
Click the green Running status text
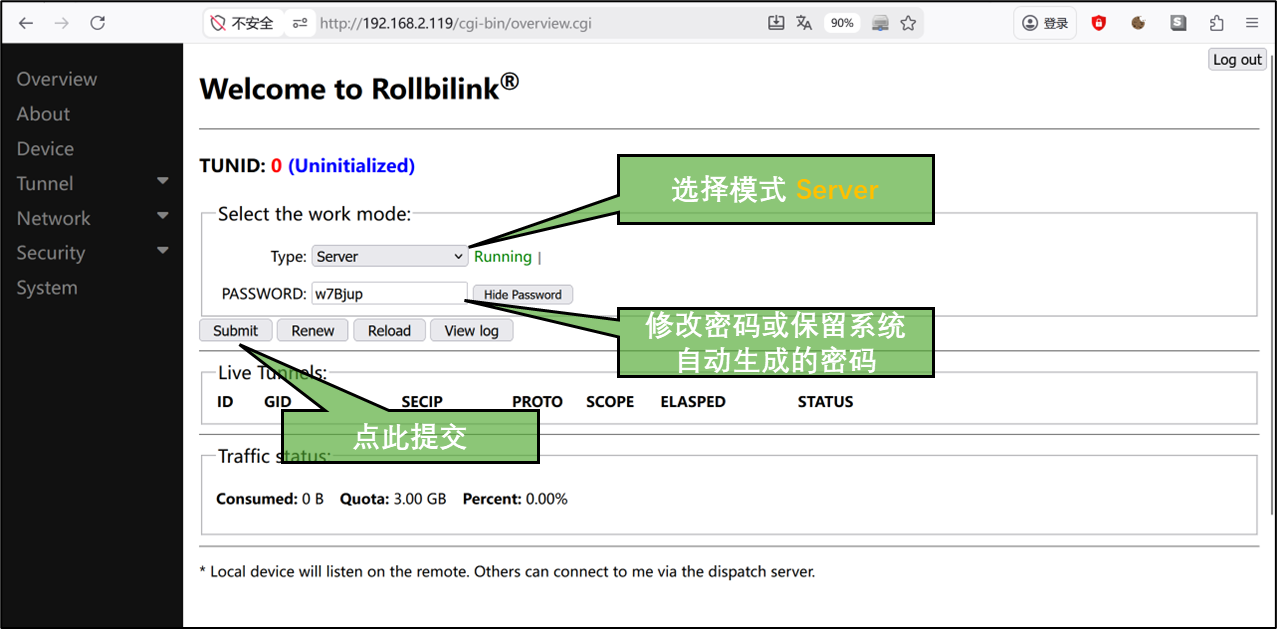click(503, 257)
